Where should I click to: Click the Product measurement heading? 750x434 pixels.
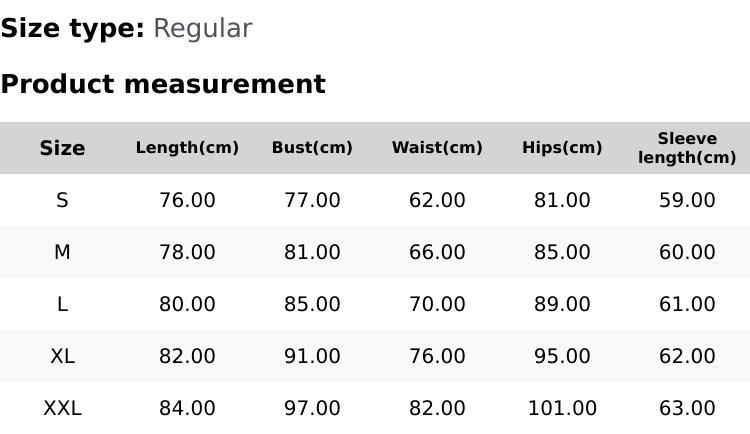163,84
